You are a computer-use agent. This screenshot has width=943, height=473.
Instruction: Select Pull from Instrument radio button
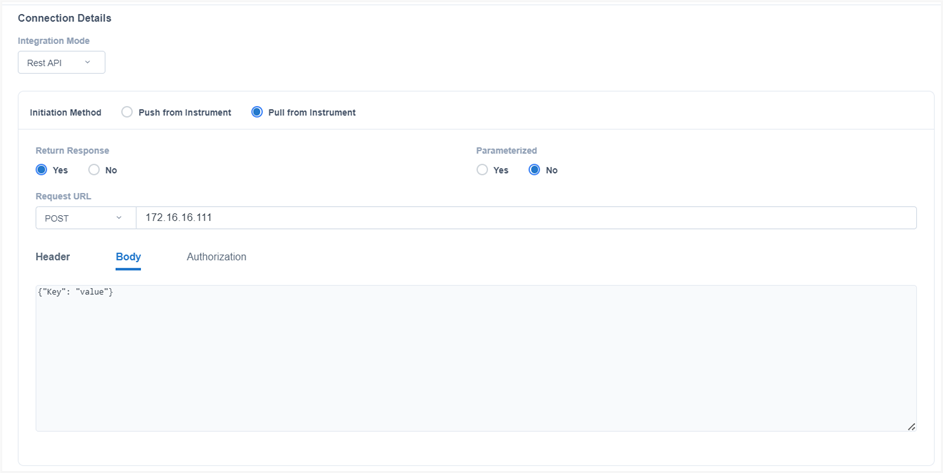(257, 112)
